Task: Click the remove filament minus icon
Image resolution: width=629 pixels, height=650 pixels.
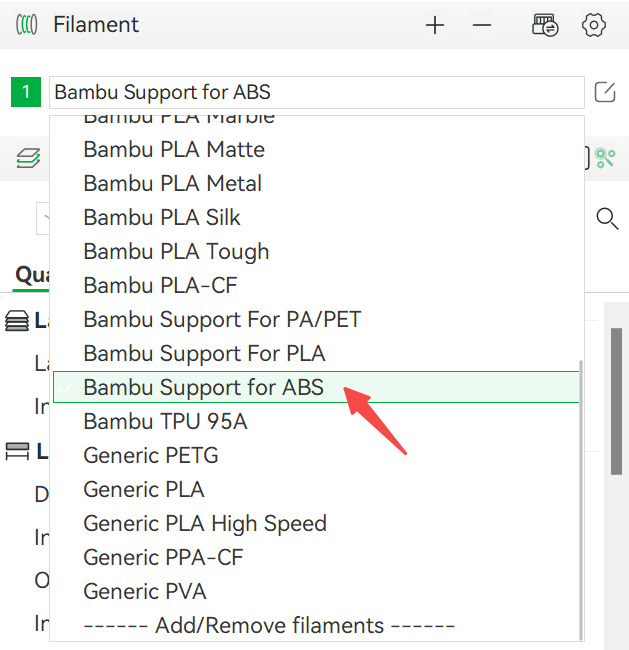Action: (x=482, y=25)
